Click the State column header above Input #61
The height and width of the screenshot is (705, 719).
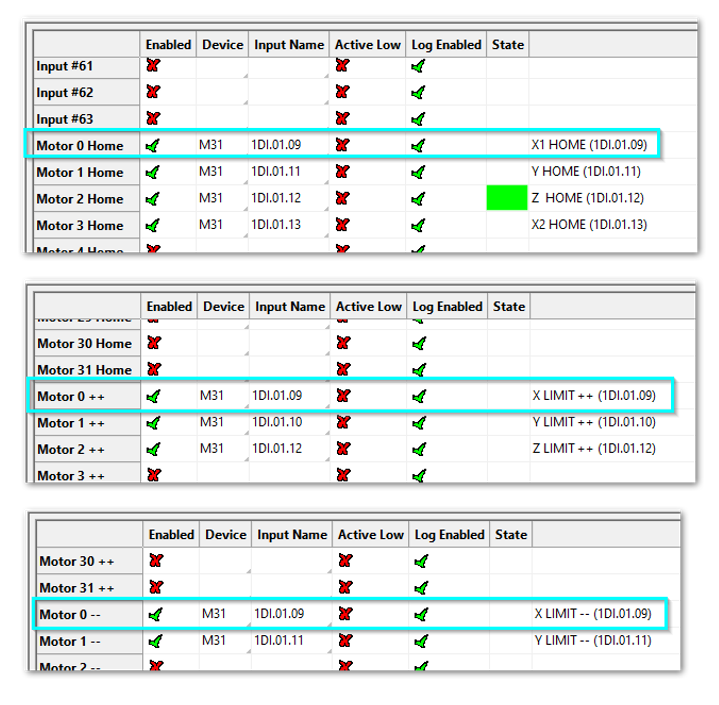click(x=507, y=45)
